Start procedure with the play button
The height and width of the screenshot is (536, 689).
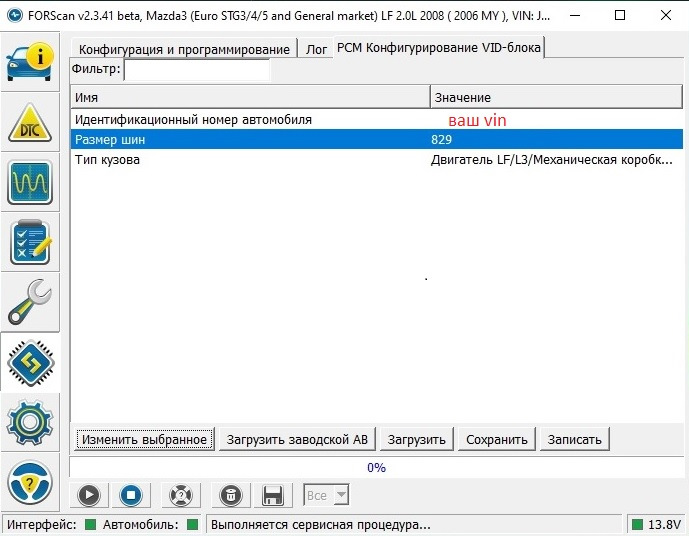tap(89, 495)
